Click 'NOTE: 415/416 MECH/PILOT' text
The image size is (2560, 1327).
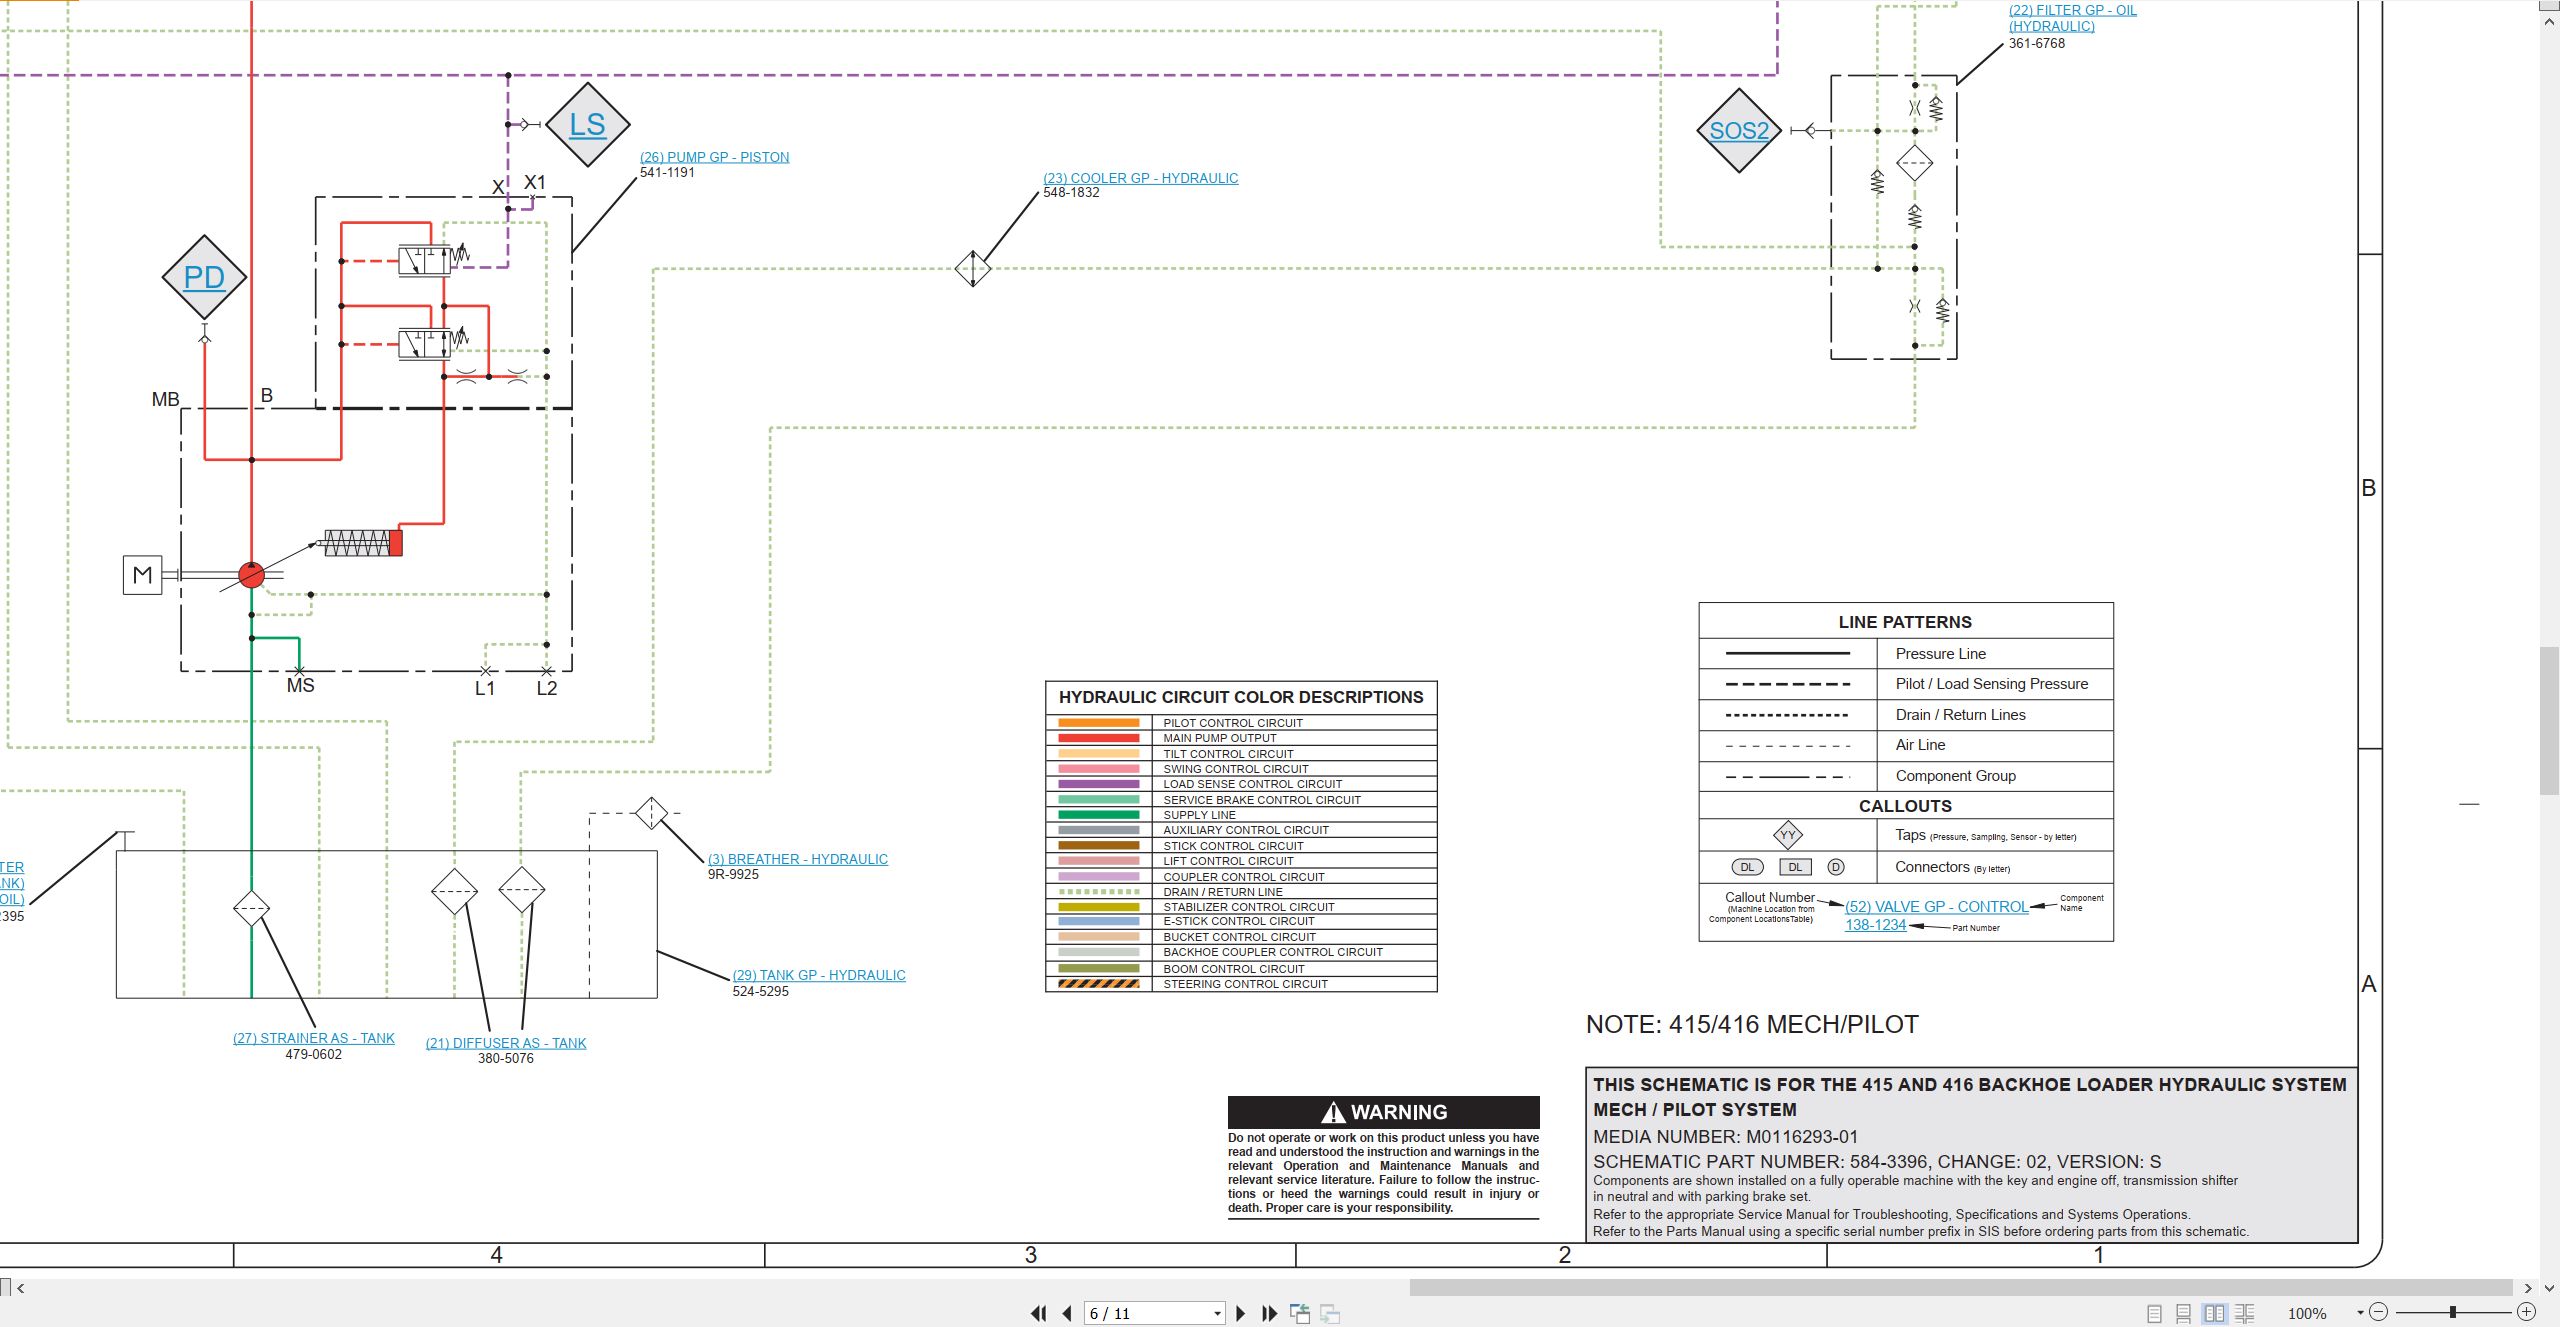(1752, 1025)
